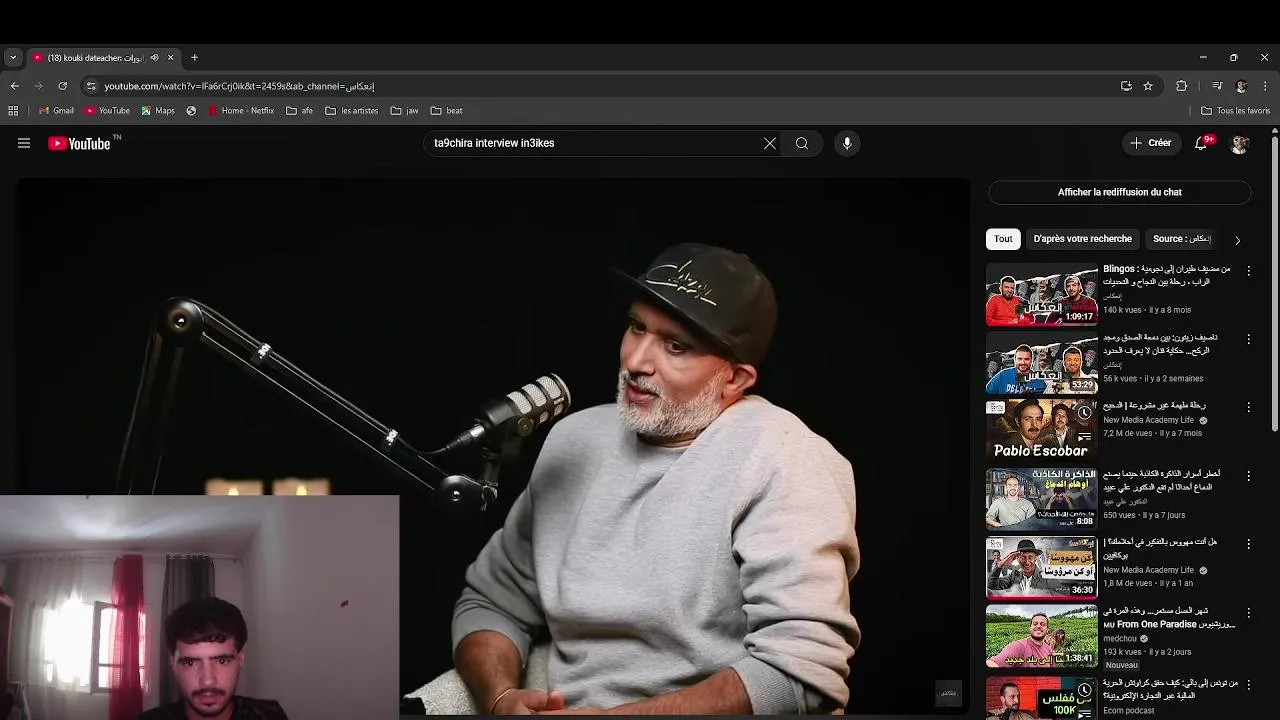Image resolution: width=1280 pixels, height=720 pixels.
Task: Select D'après votre recherche chip
Action: coord(1083,239)
